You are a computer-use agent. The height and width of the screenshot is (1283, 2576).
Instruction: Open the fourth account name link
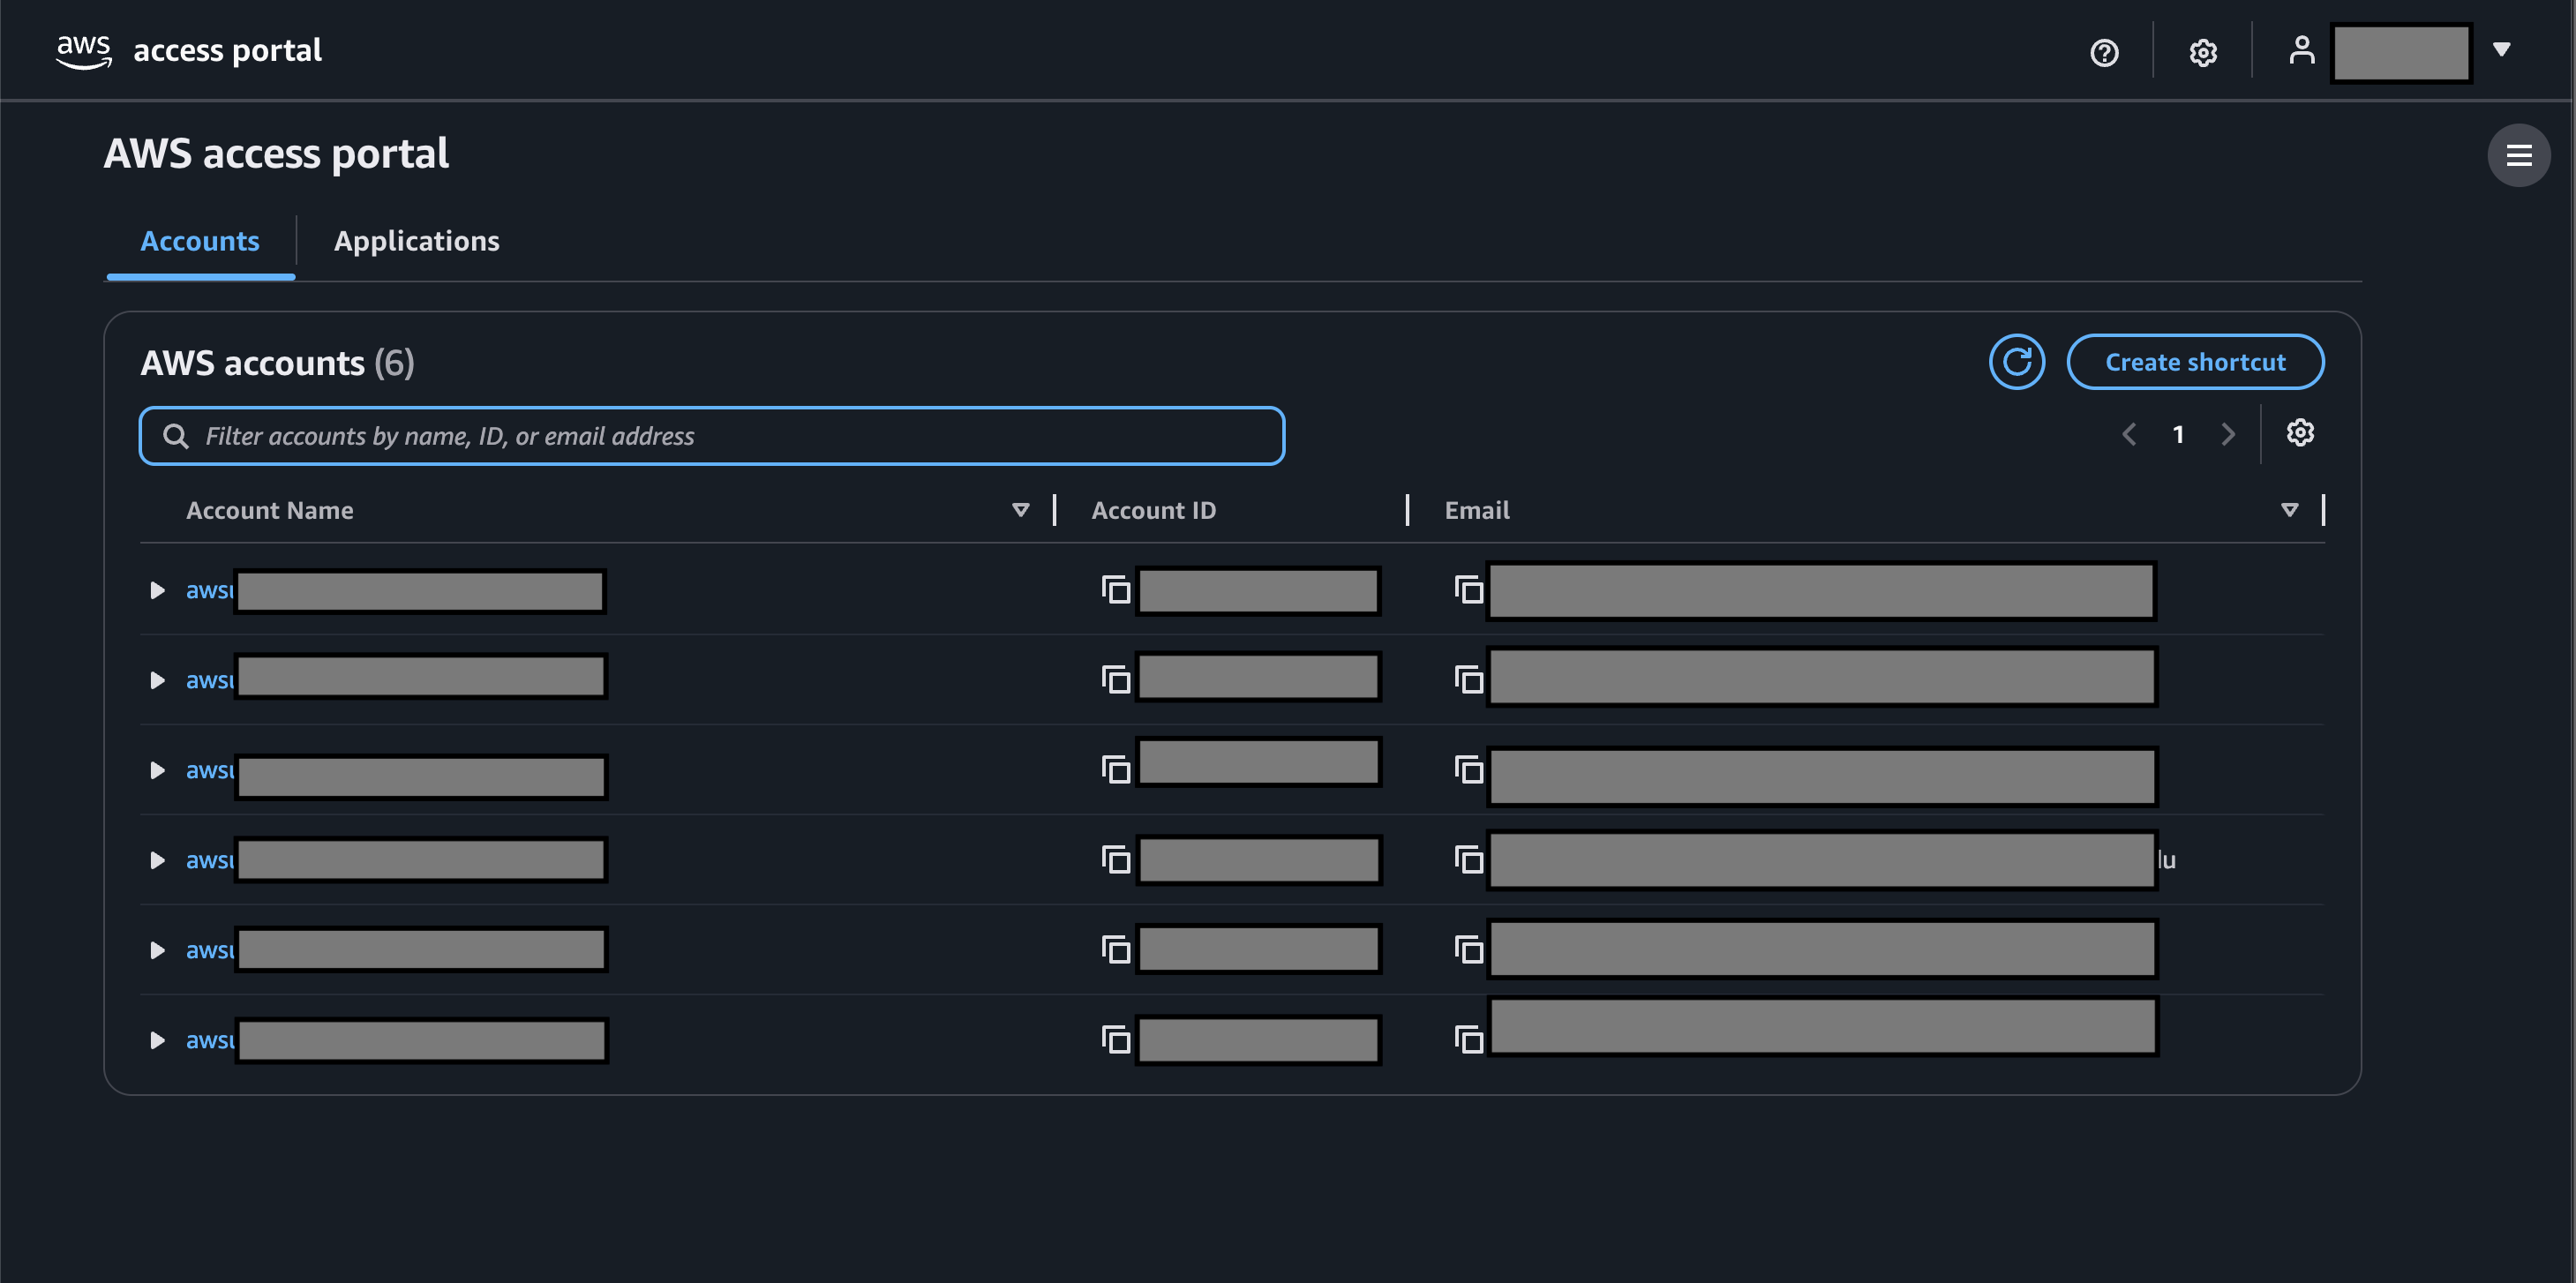395,860
